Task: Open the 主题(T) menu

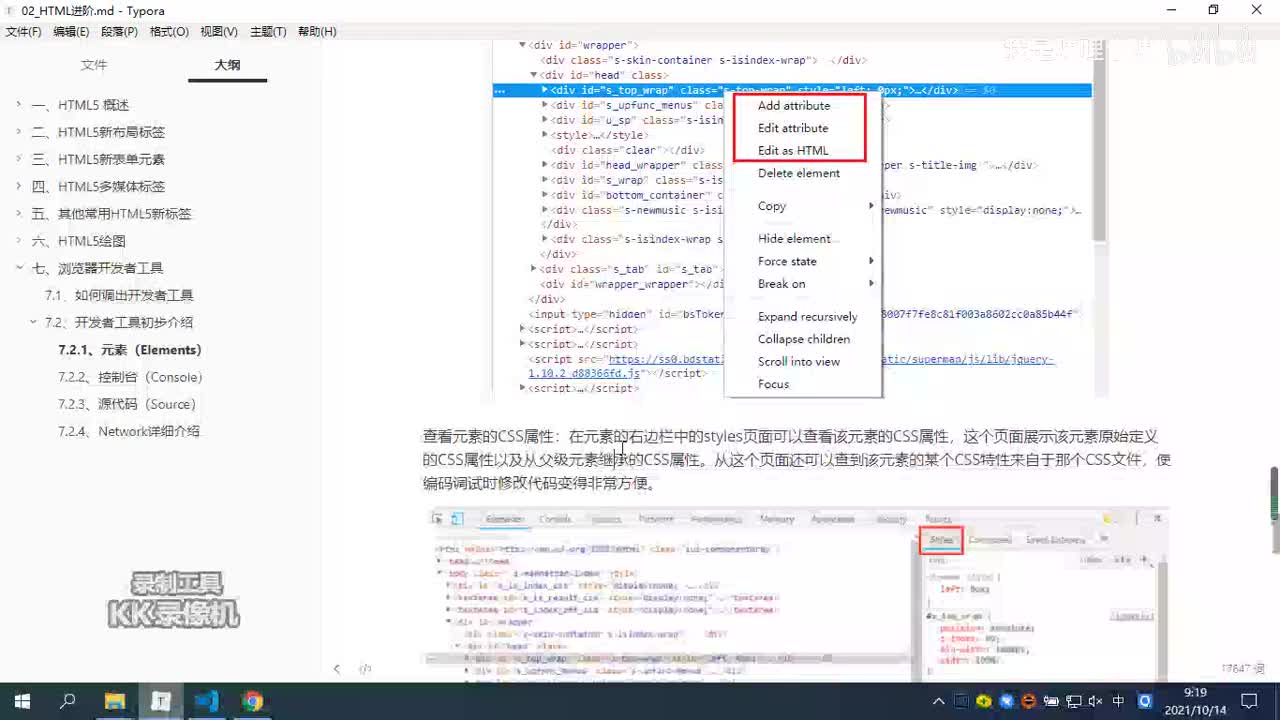Action: pyautogui.click(x=268, y=32)
